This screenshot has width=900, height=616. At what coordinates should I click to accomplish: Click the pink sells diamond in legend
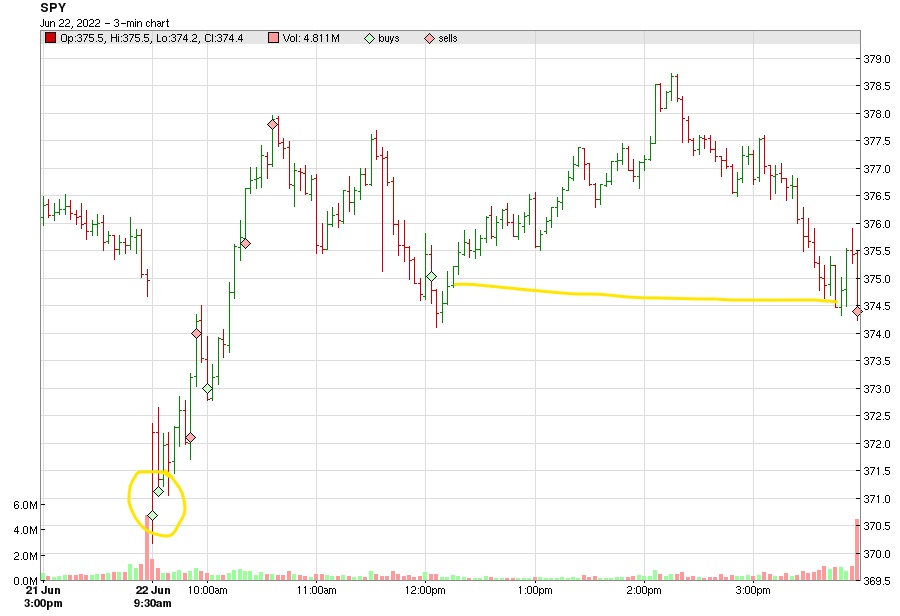[429, 38]
